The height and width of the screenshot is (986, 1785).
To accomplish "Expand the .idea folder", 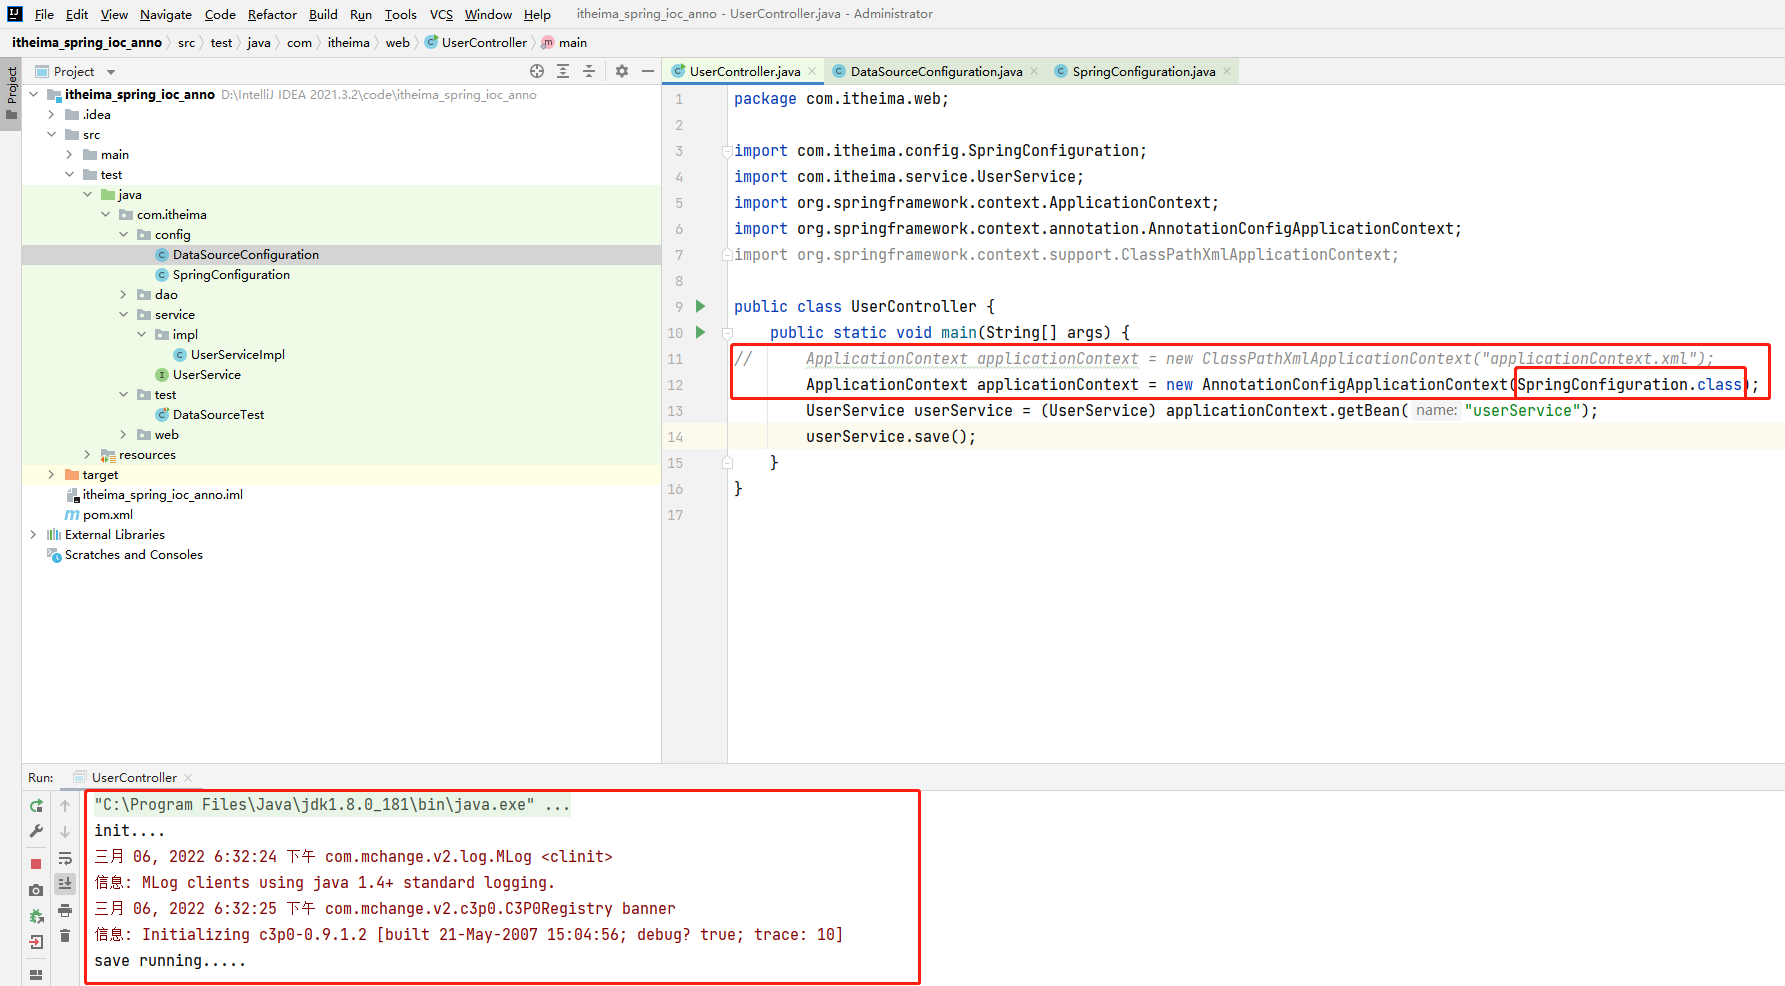I will coord(52,114).
